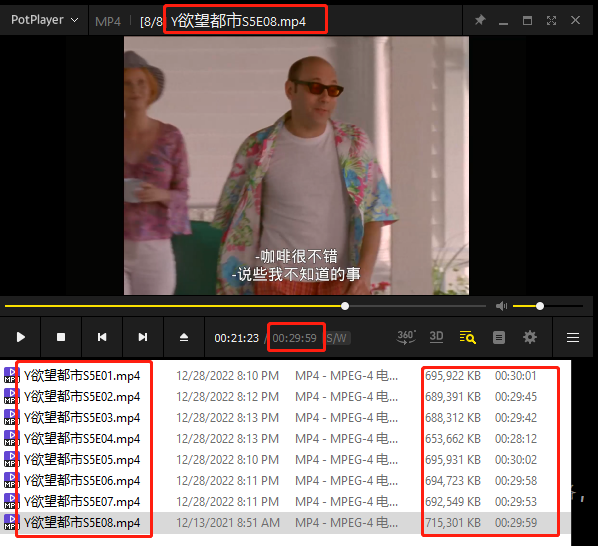Maximize the PotPlayer window
Image resolution: width=598 pixels, height=546 pixels.
527,21
